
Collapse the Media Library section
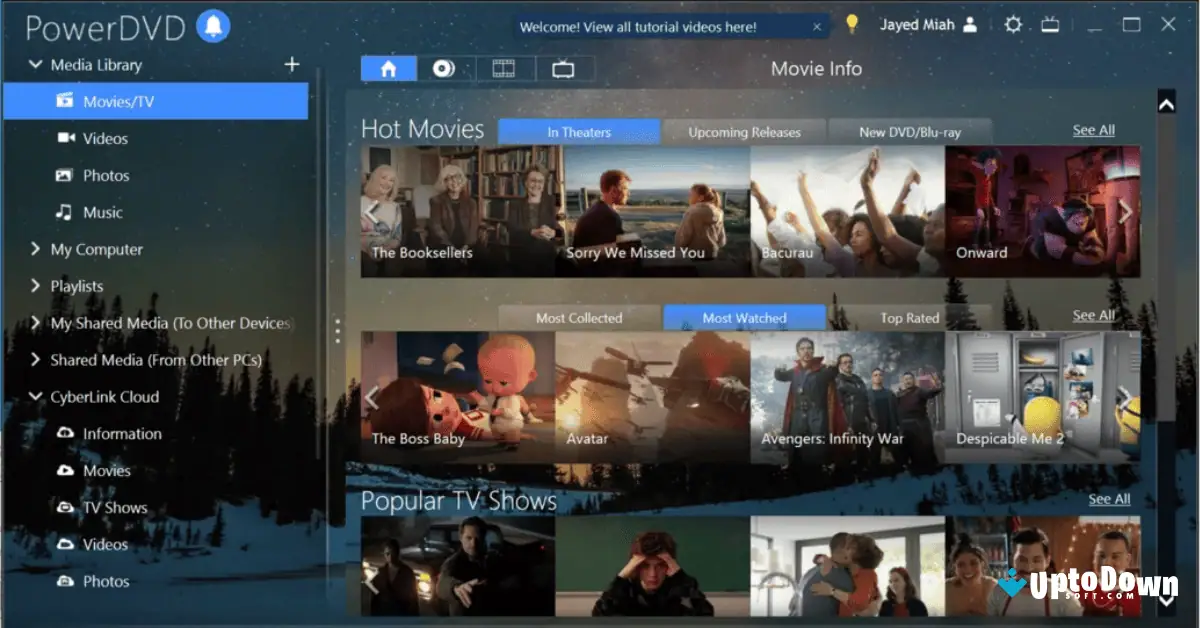(35, 64)
